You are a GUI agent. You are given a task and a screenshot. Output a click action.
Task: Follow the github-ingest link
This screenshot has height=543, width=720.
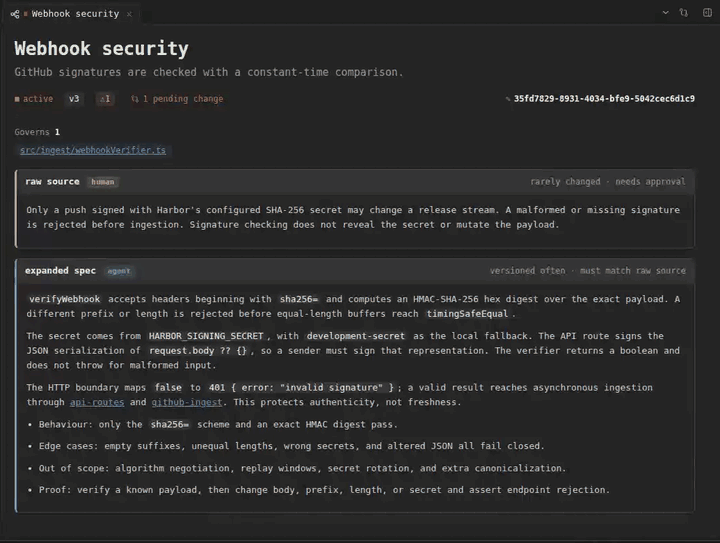tap(187, 402)
